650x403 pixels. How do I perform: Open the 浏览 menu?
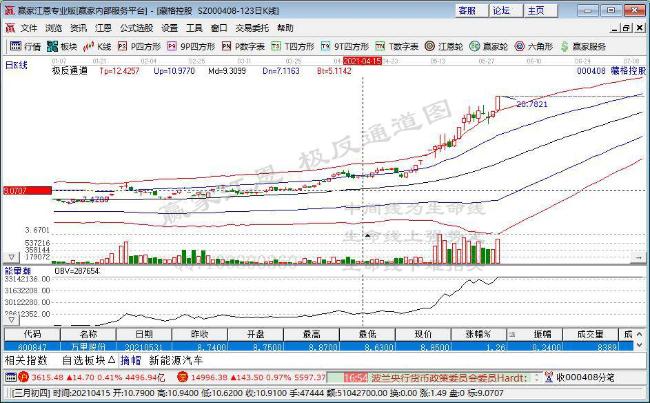tap(53, 28)
